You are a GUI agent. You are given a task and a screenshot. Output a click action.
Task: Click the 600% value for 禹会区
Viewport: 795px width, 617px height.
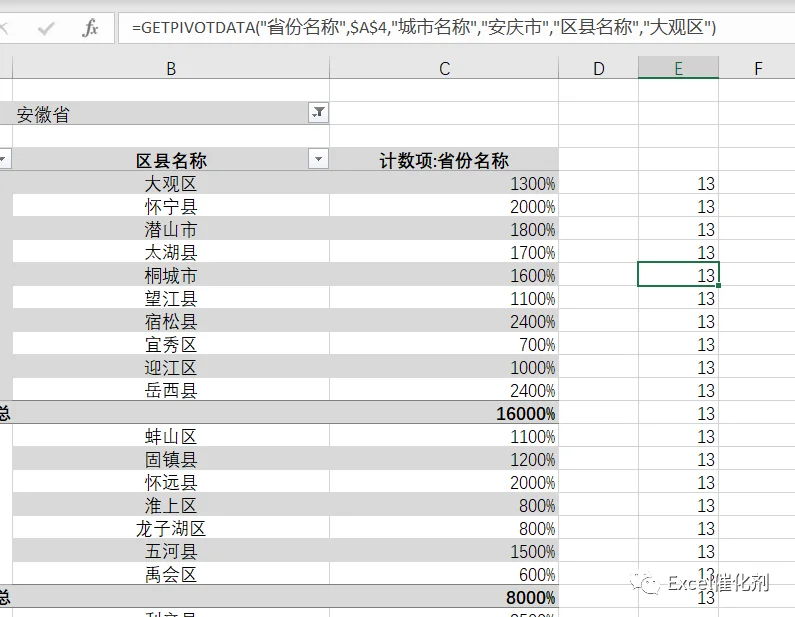444,574
